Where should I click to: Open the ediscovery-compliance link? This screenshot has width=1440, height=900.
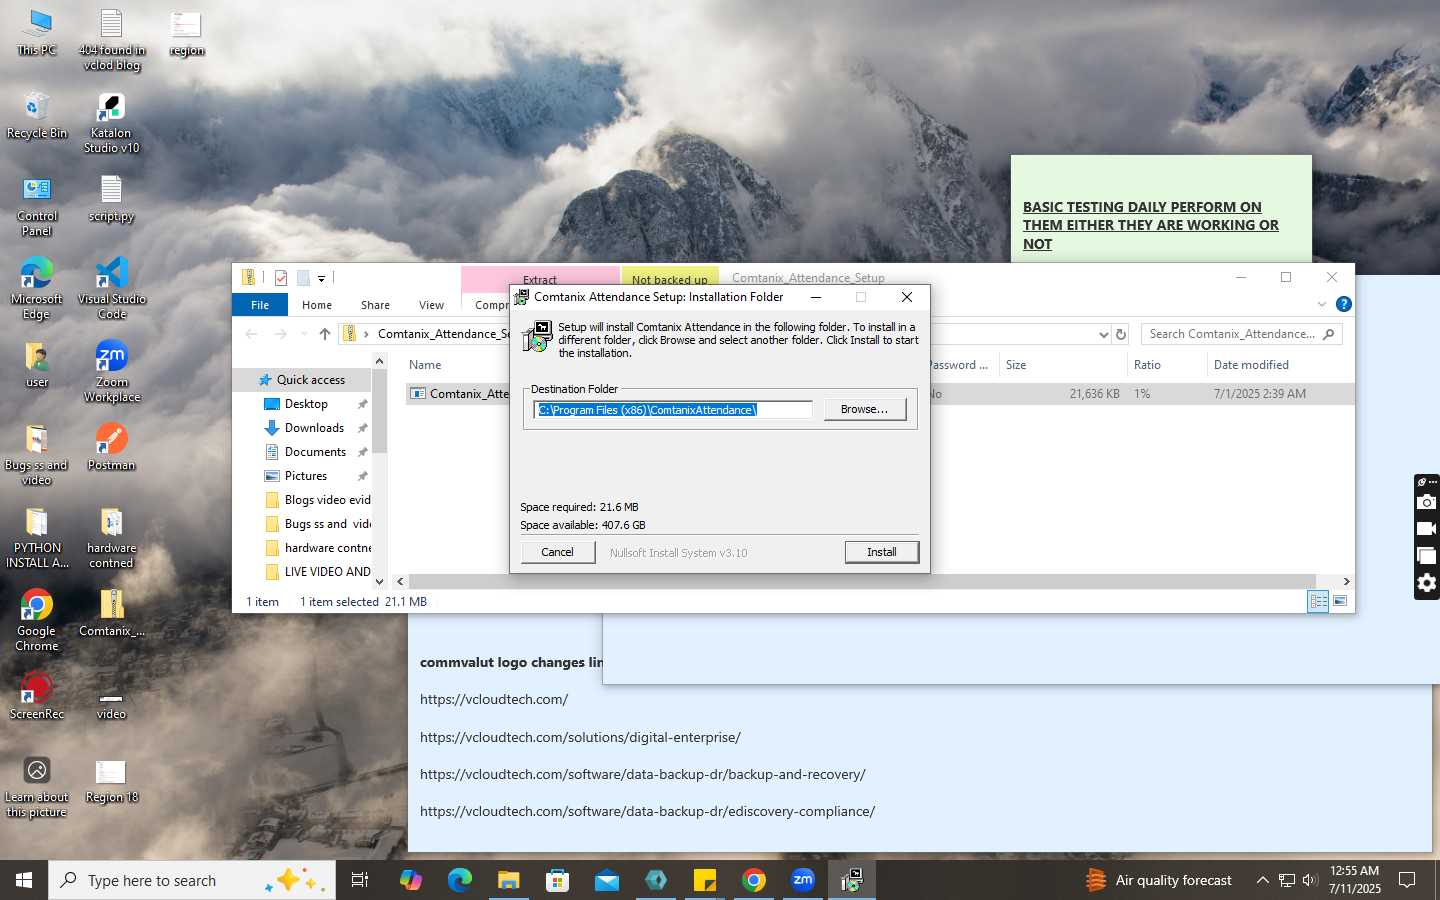(647, 811)
